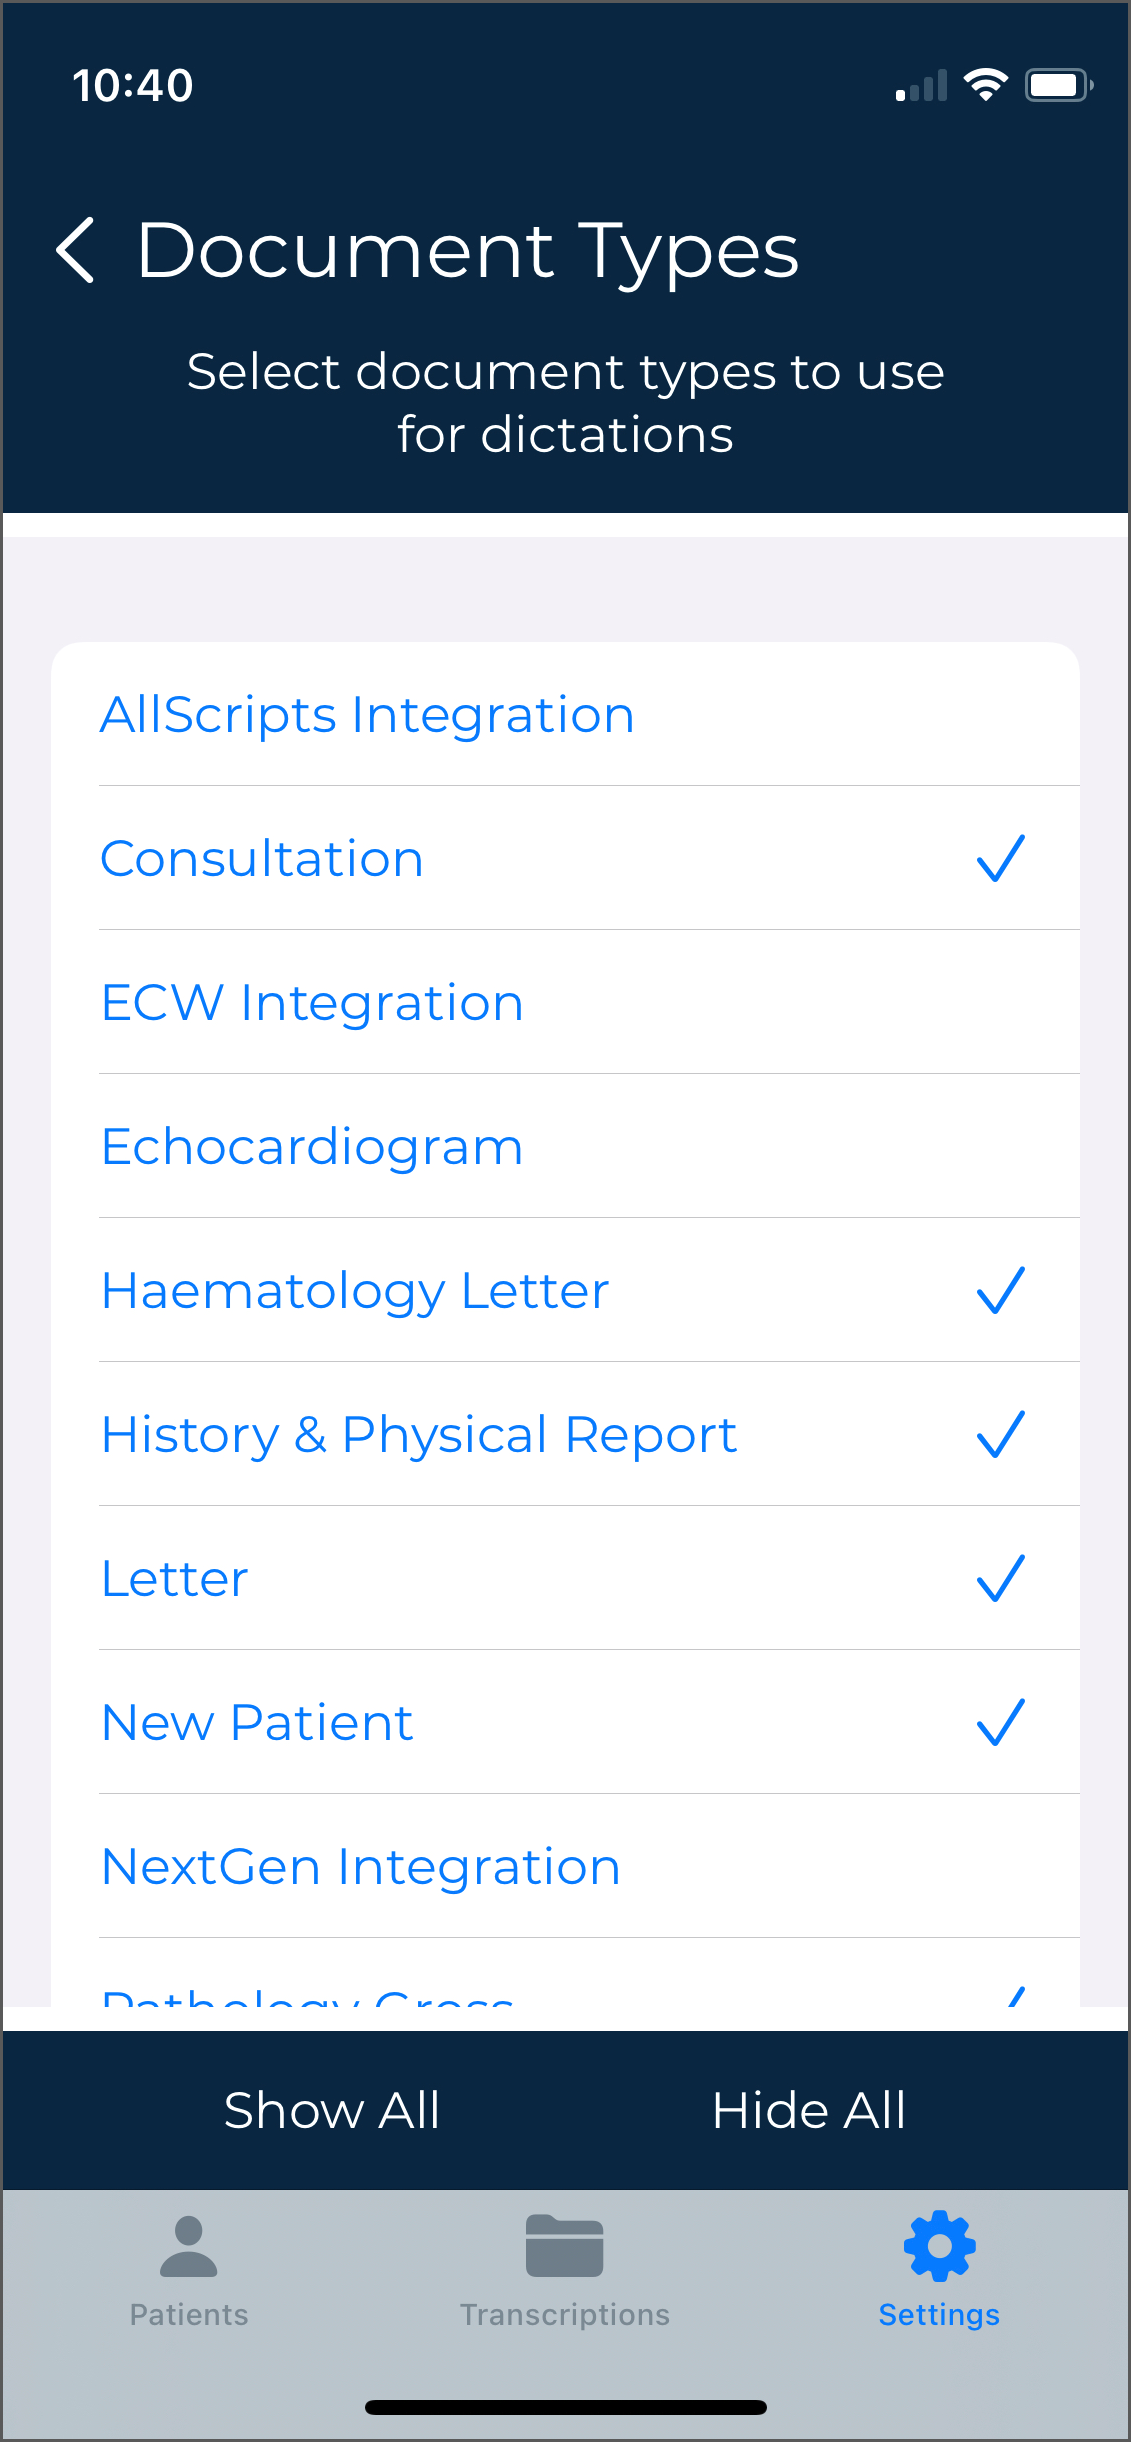This screenshot has height=2442, width=1131.
Task: Enable ECW Integration document type
Action: tap(313, 1003)
